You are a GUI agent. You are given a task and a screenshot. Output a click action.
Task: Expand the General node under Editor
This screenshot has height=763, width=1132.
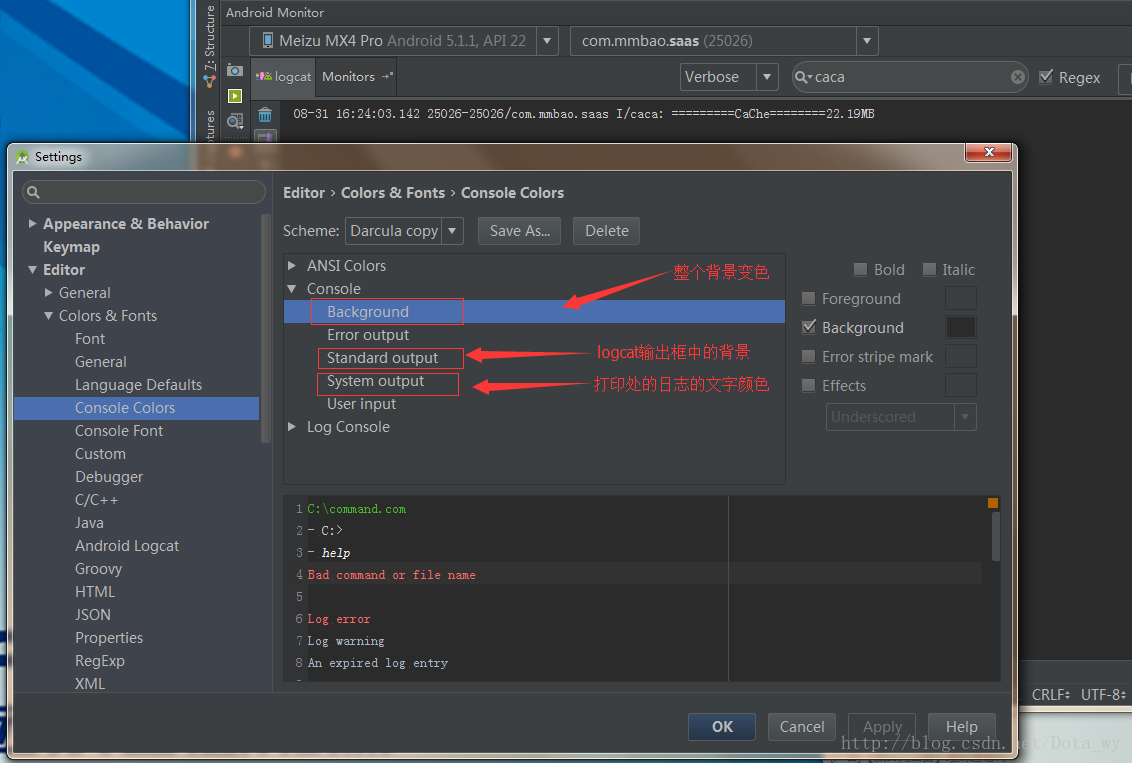click(x=48, y=292)
